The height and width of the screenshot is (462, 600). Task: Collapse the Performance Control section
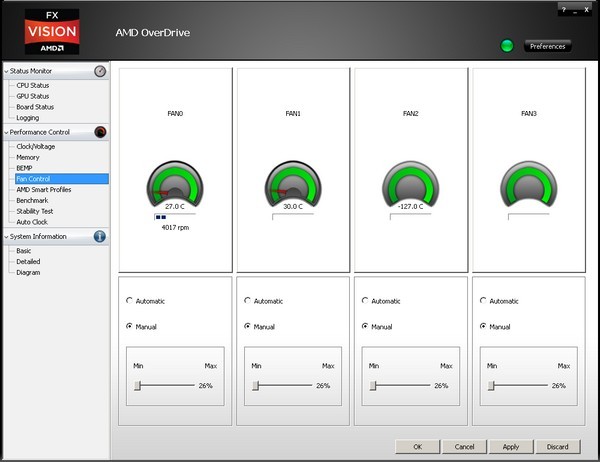click(x=4, y=132)
